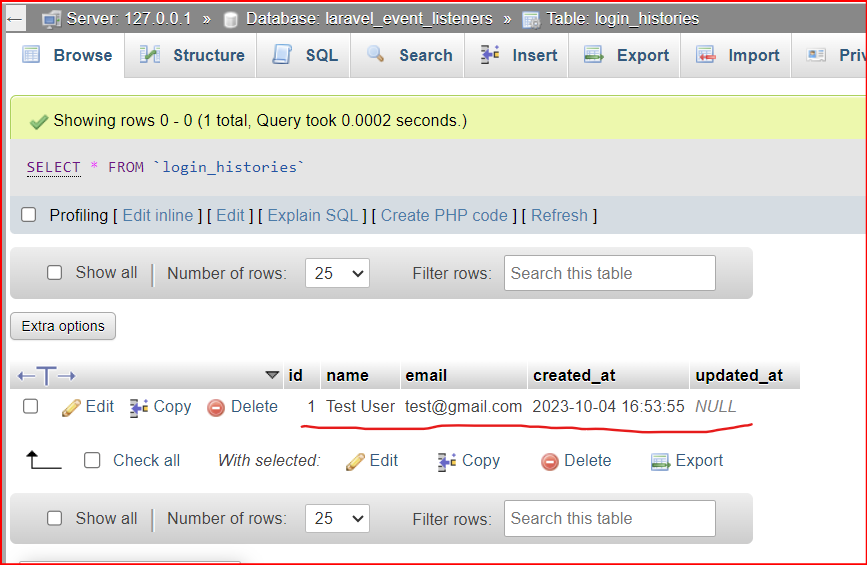This screenshot has width=867, height=565.
Task: Click the Copy icon beside With selected
Action: (446, 461)
